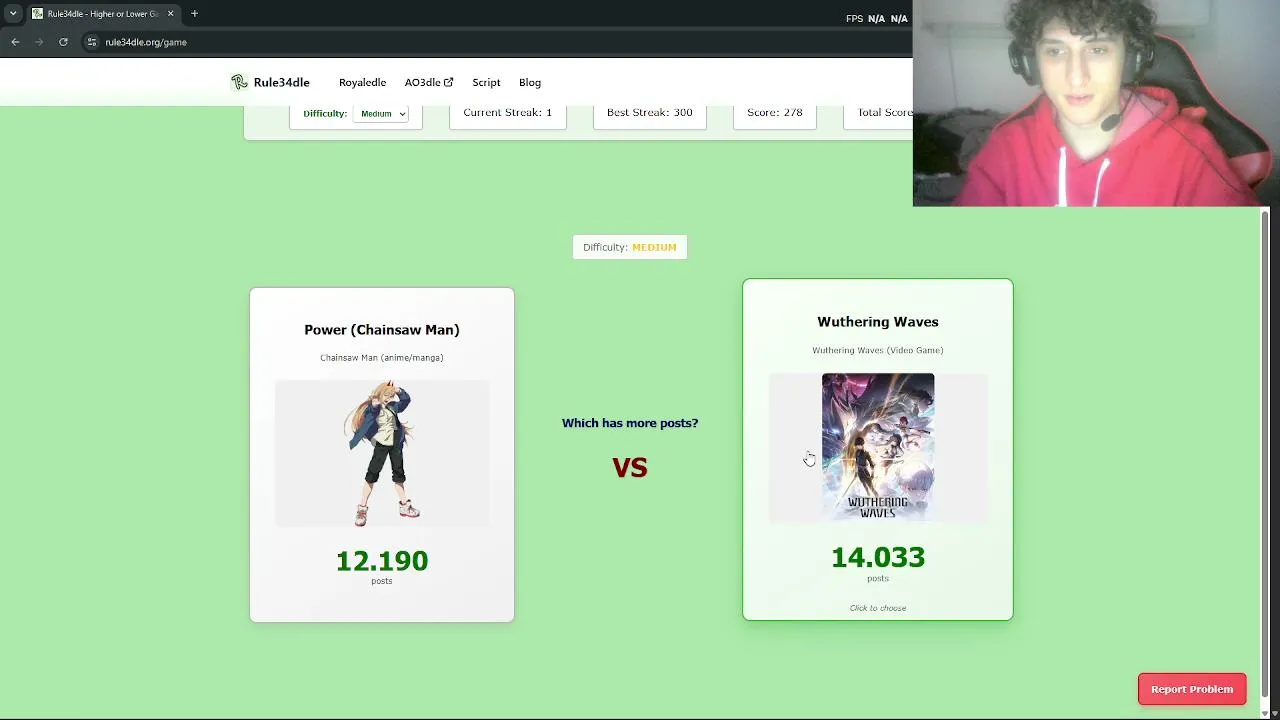Click the "Which has more posts?" text
The width and height of the screenshot is (1280, 720).
click(x=630, y=423)
